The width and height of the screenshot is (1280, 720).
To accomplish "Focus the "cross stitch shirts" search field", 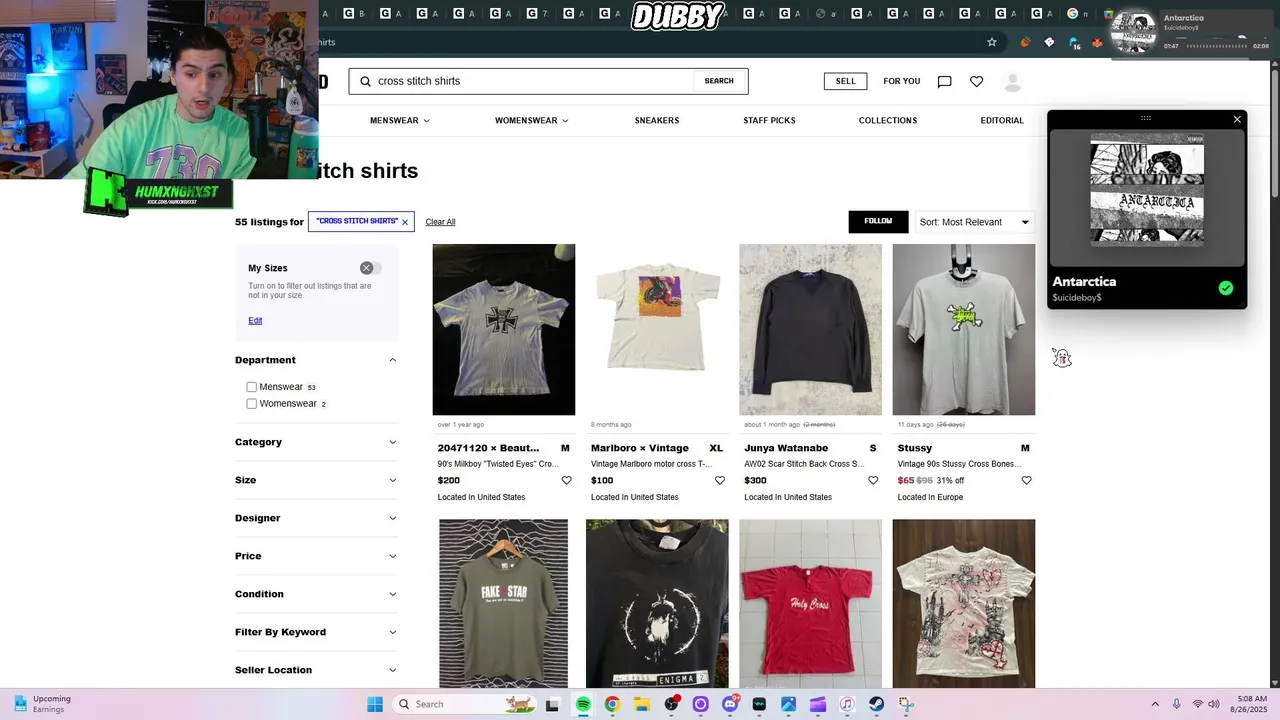I will coord(533,81).
